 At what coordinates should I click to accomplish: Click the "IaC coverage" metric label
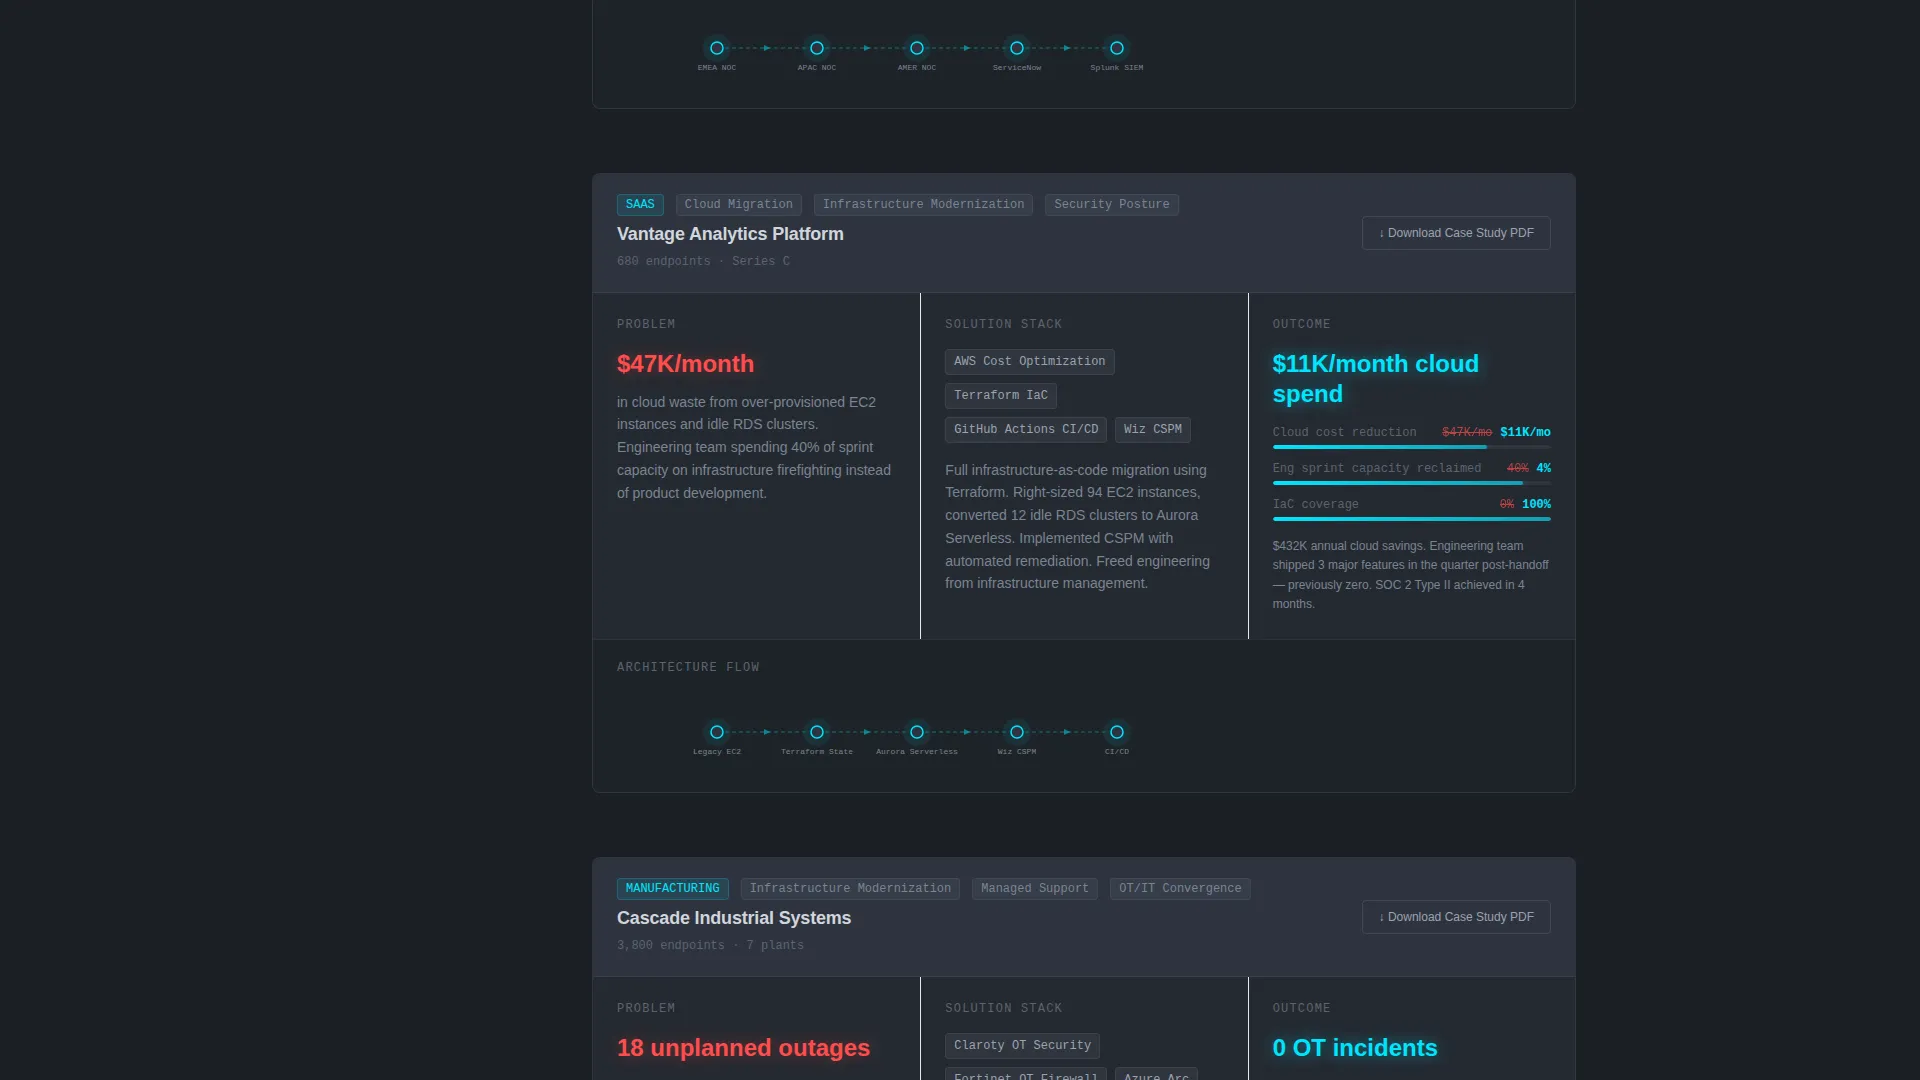(1315, 504)
